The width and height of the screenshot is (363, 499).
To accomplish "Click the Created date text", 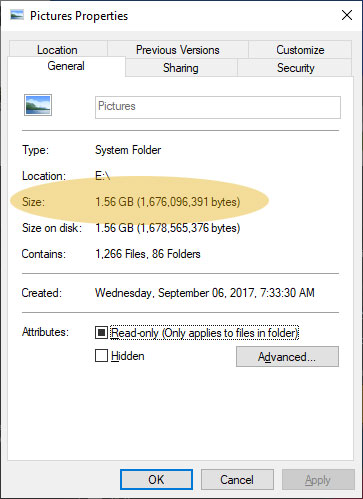I will [205, 293].
